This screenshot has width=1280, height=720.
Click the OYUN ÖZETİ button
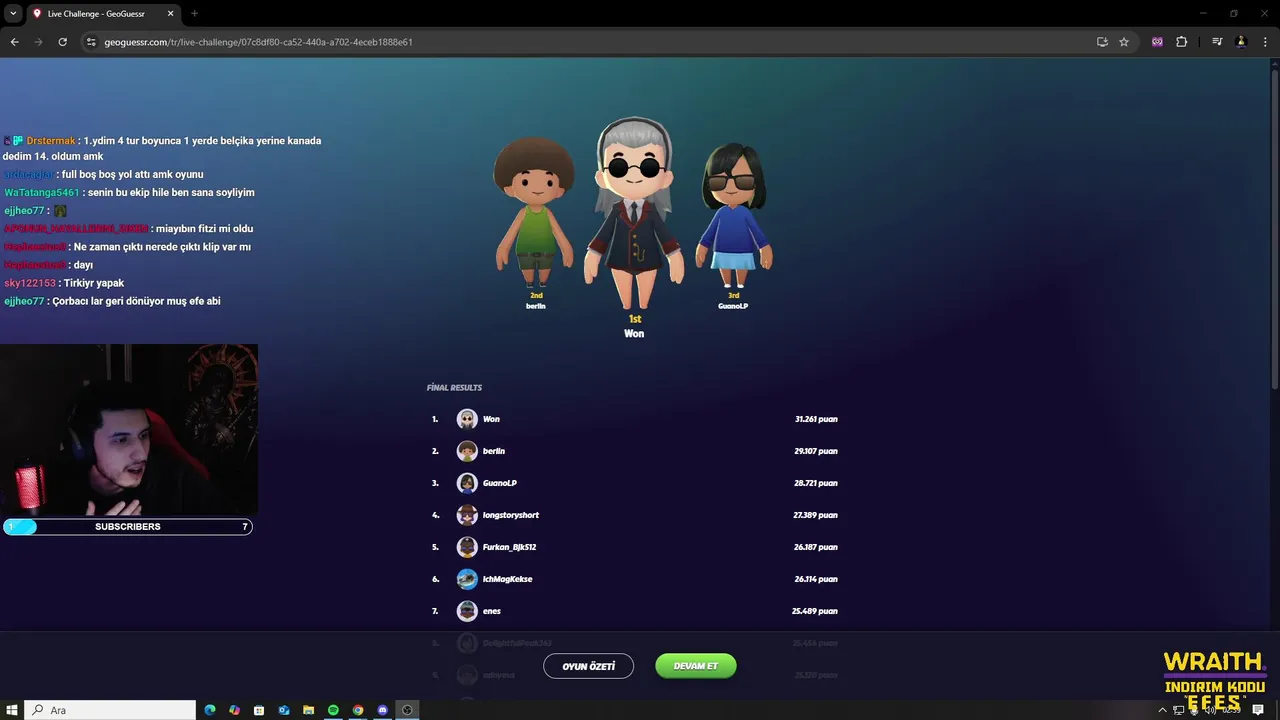click(588, 666)
